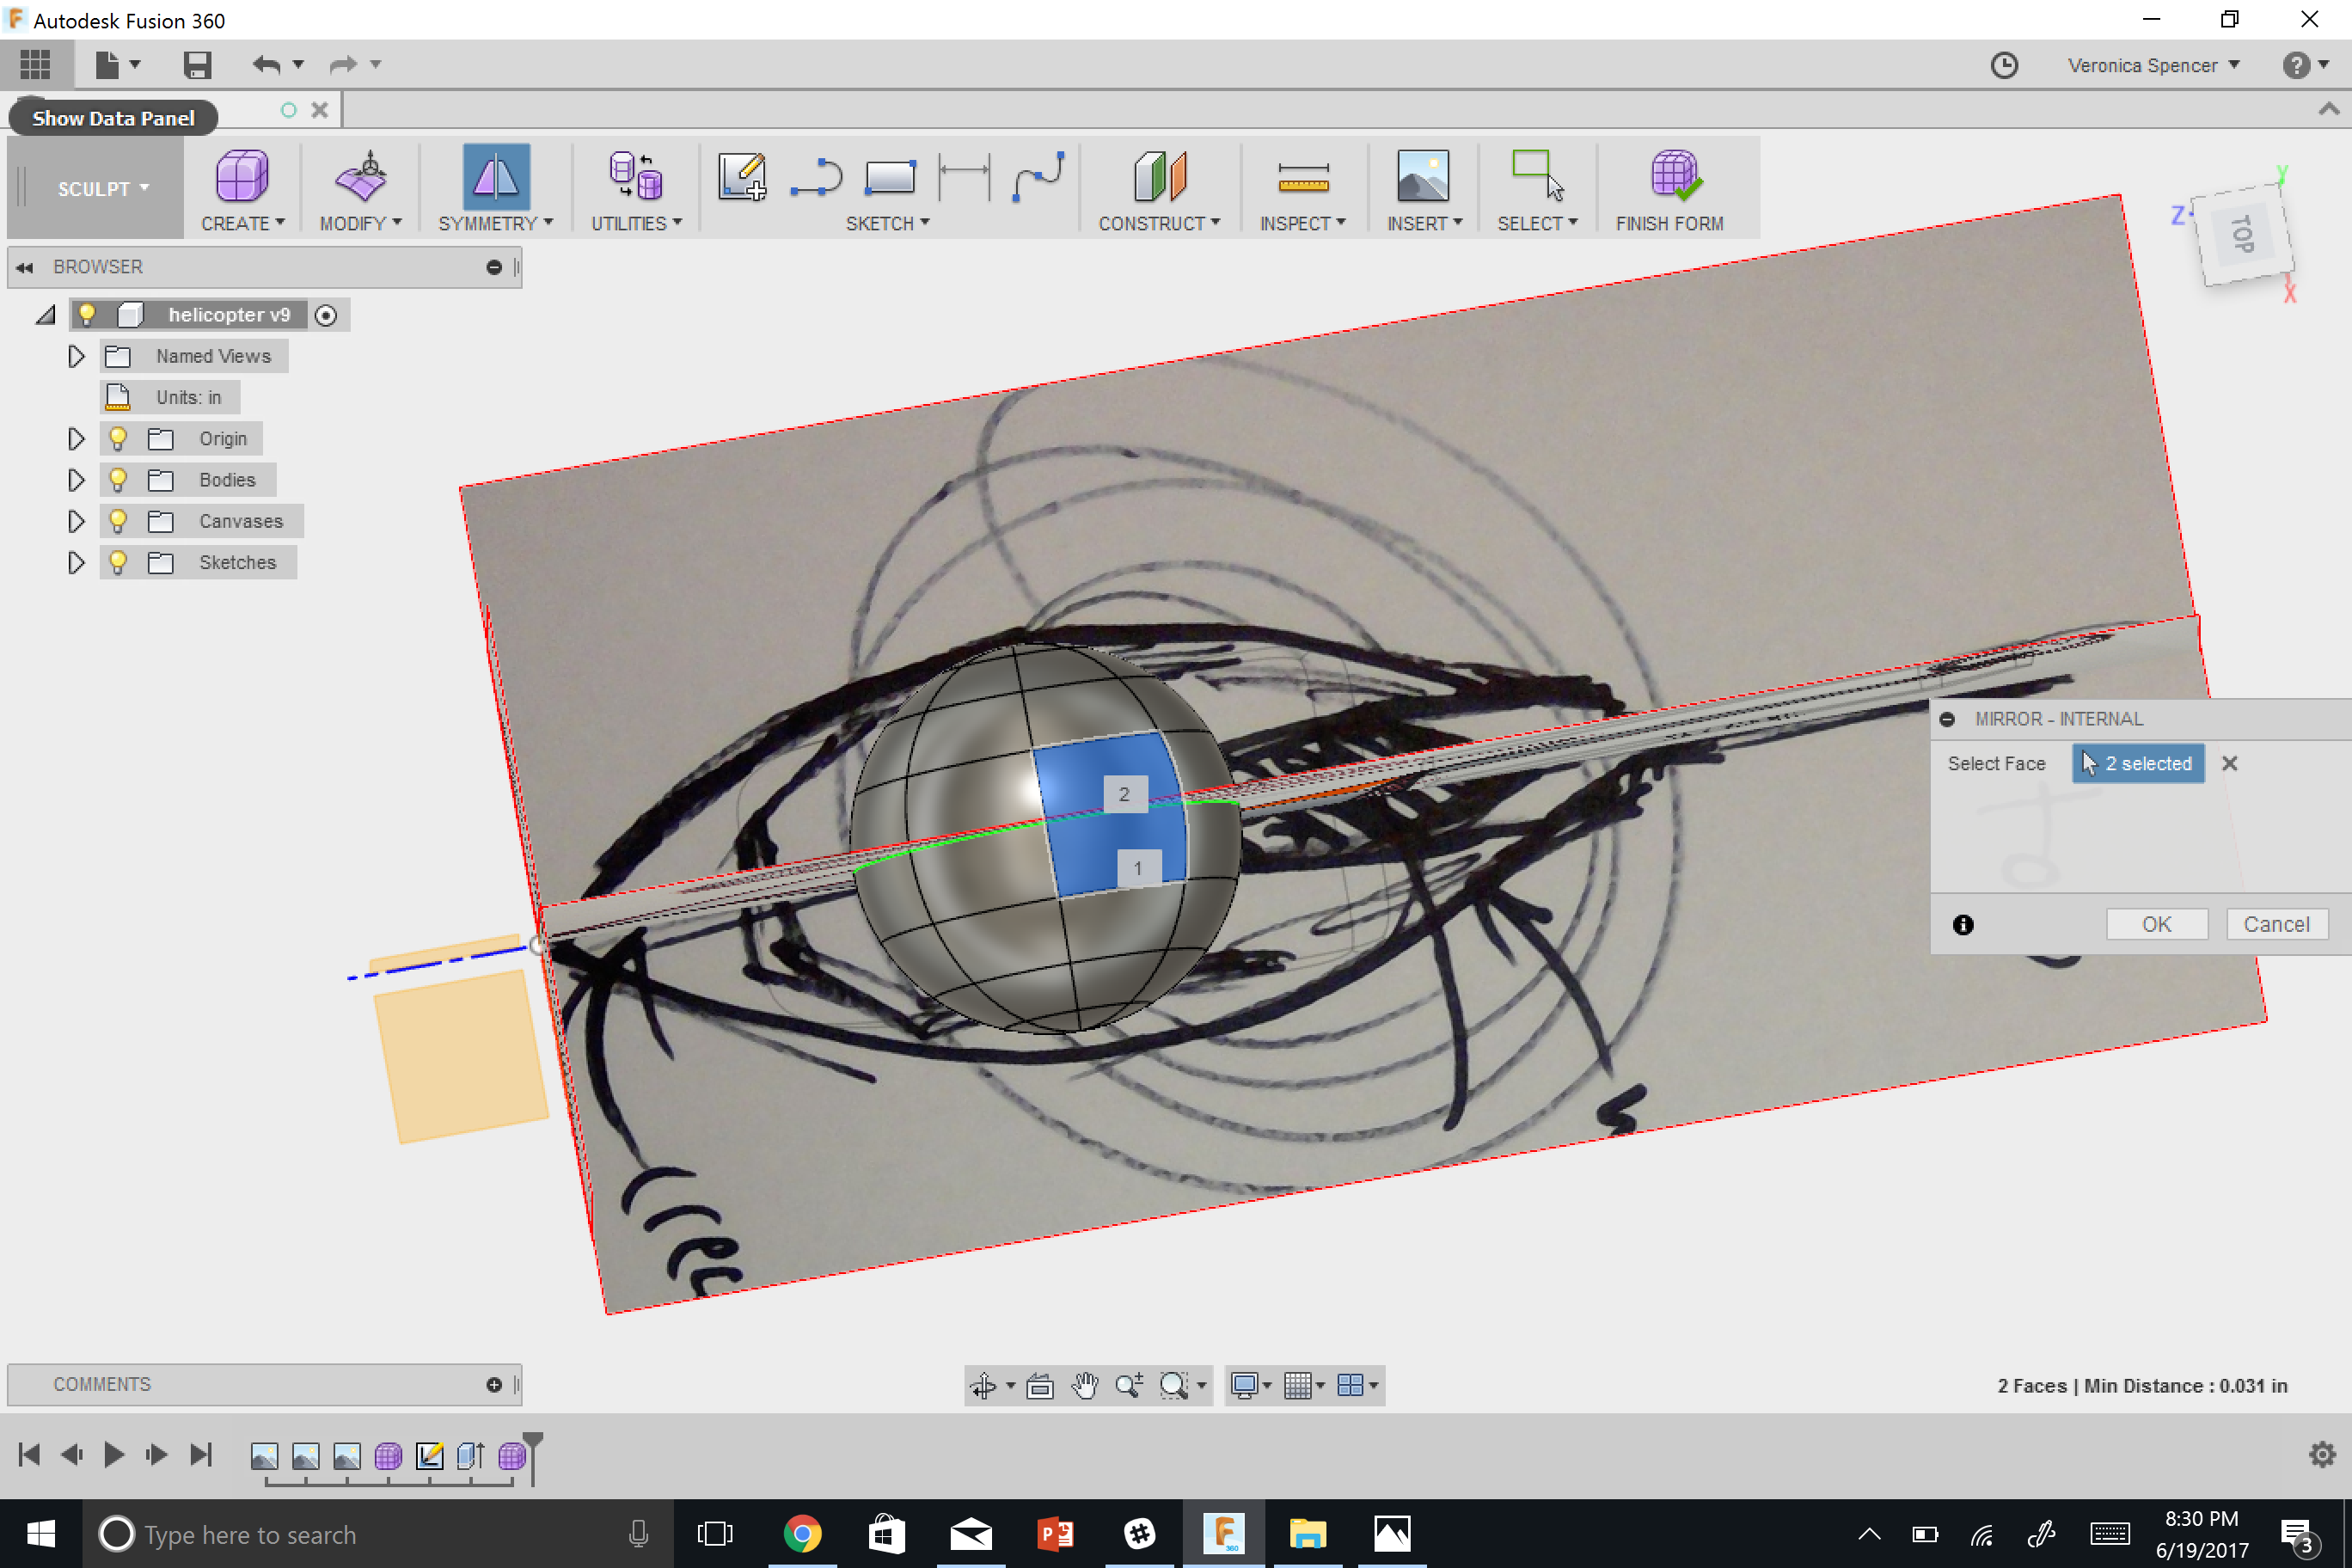Click OK in Mirror Internal dialog
Viewport: 2352px width, 1568px height.
[x=2156, y=924]
